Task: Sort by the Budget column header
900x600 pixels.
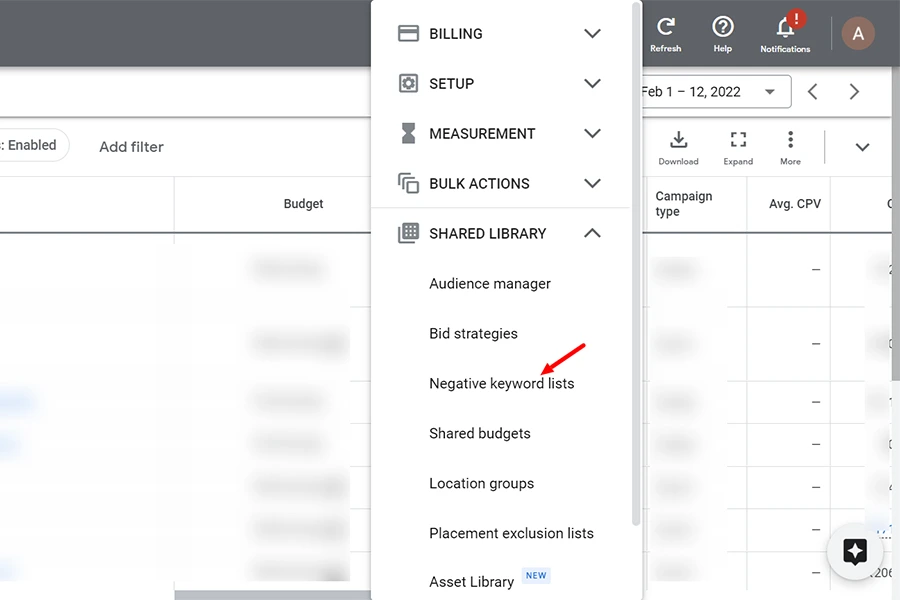Action: (303, 204)
